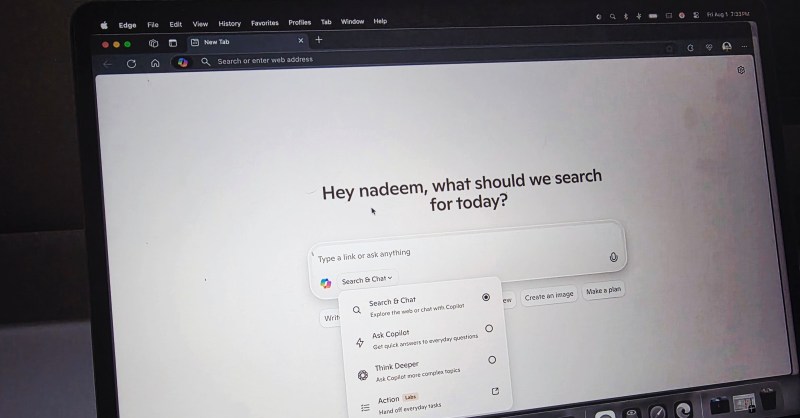The width and height of the screenshot is (800, 418).
Task: Click the partially hidden Write suggestion chip
Action: coord(331,318)
